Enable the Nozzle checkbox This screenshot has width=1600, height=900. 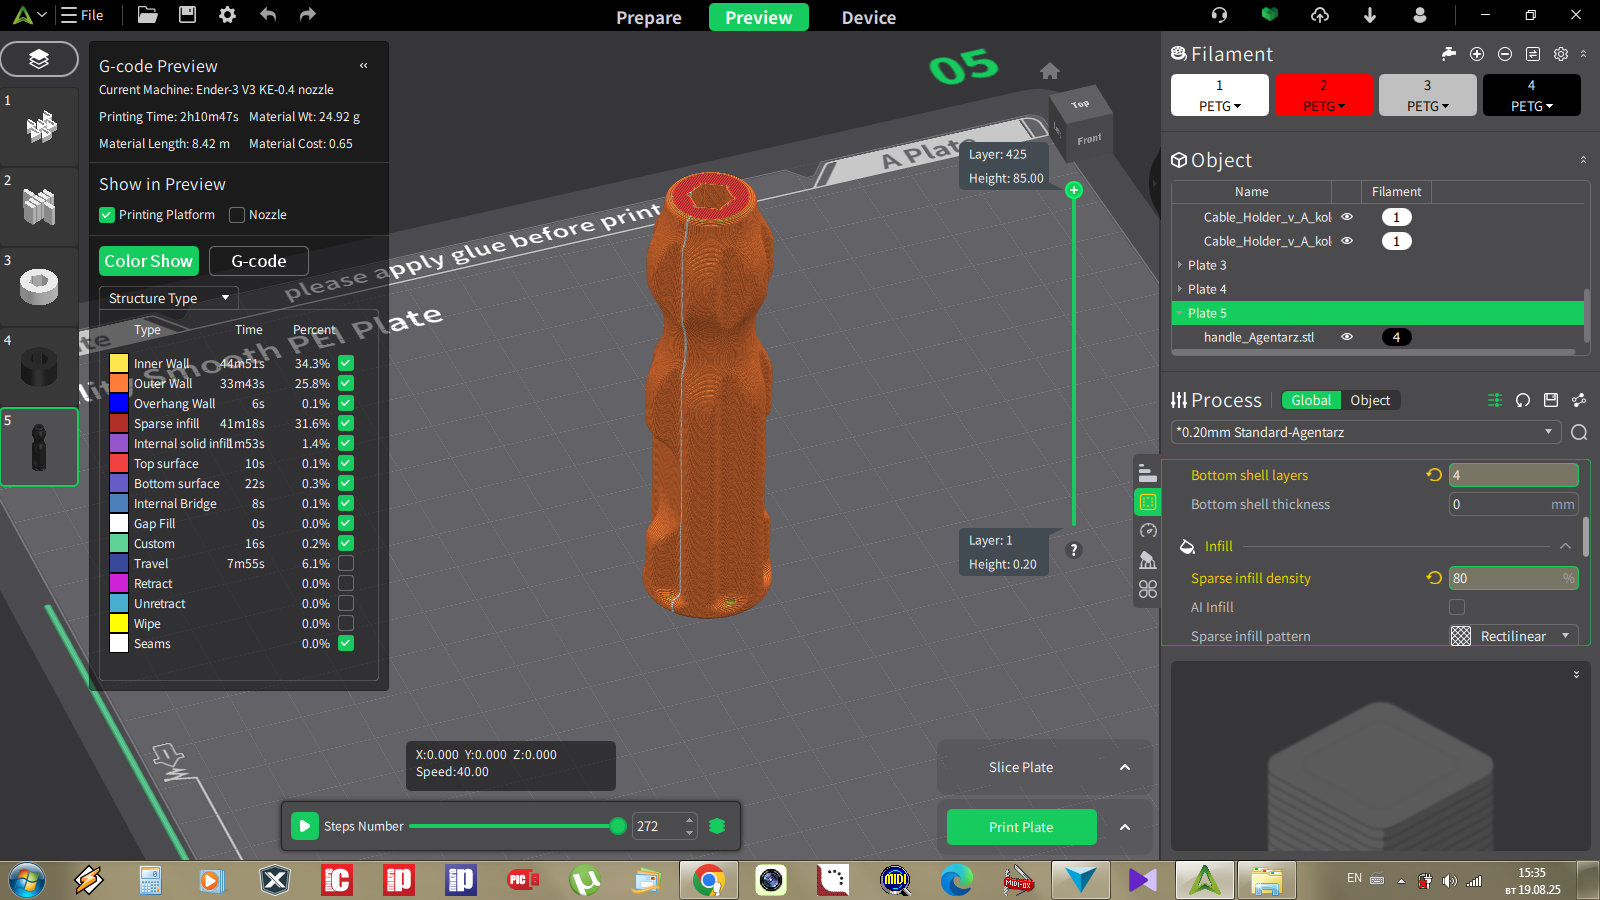237,215
